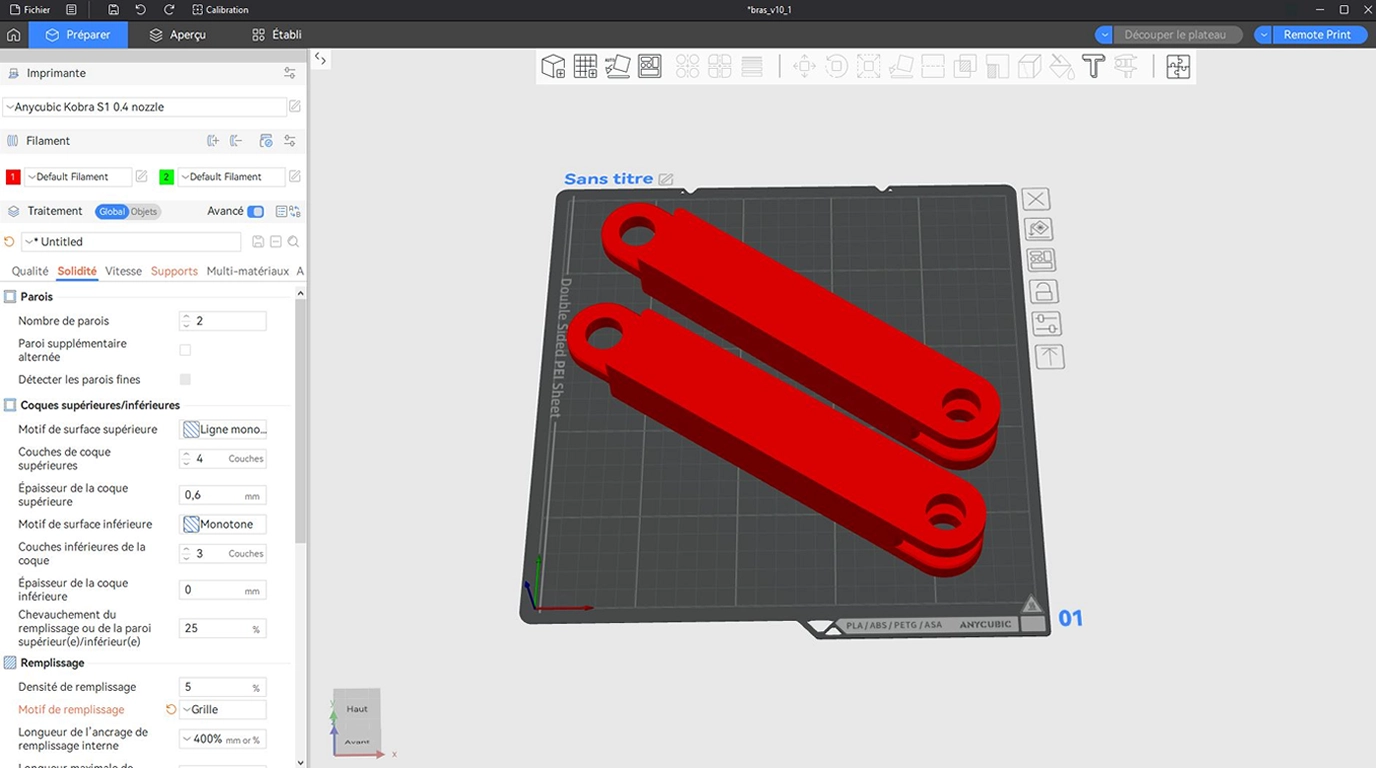Image resolution: width=1376 pixels, height=768 pixels.
Task: Click the Add plate grid icon
Action: [585, 67]
